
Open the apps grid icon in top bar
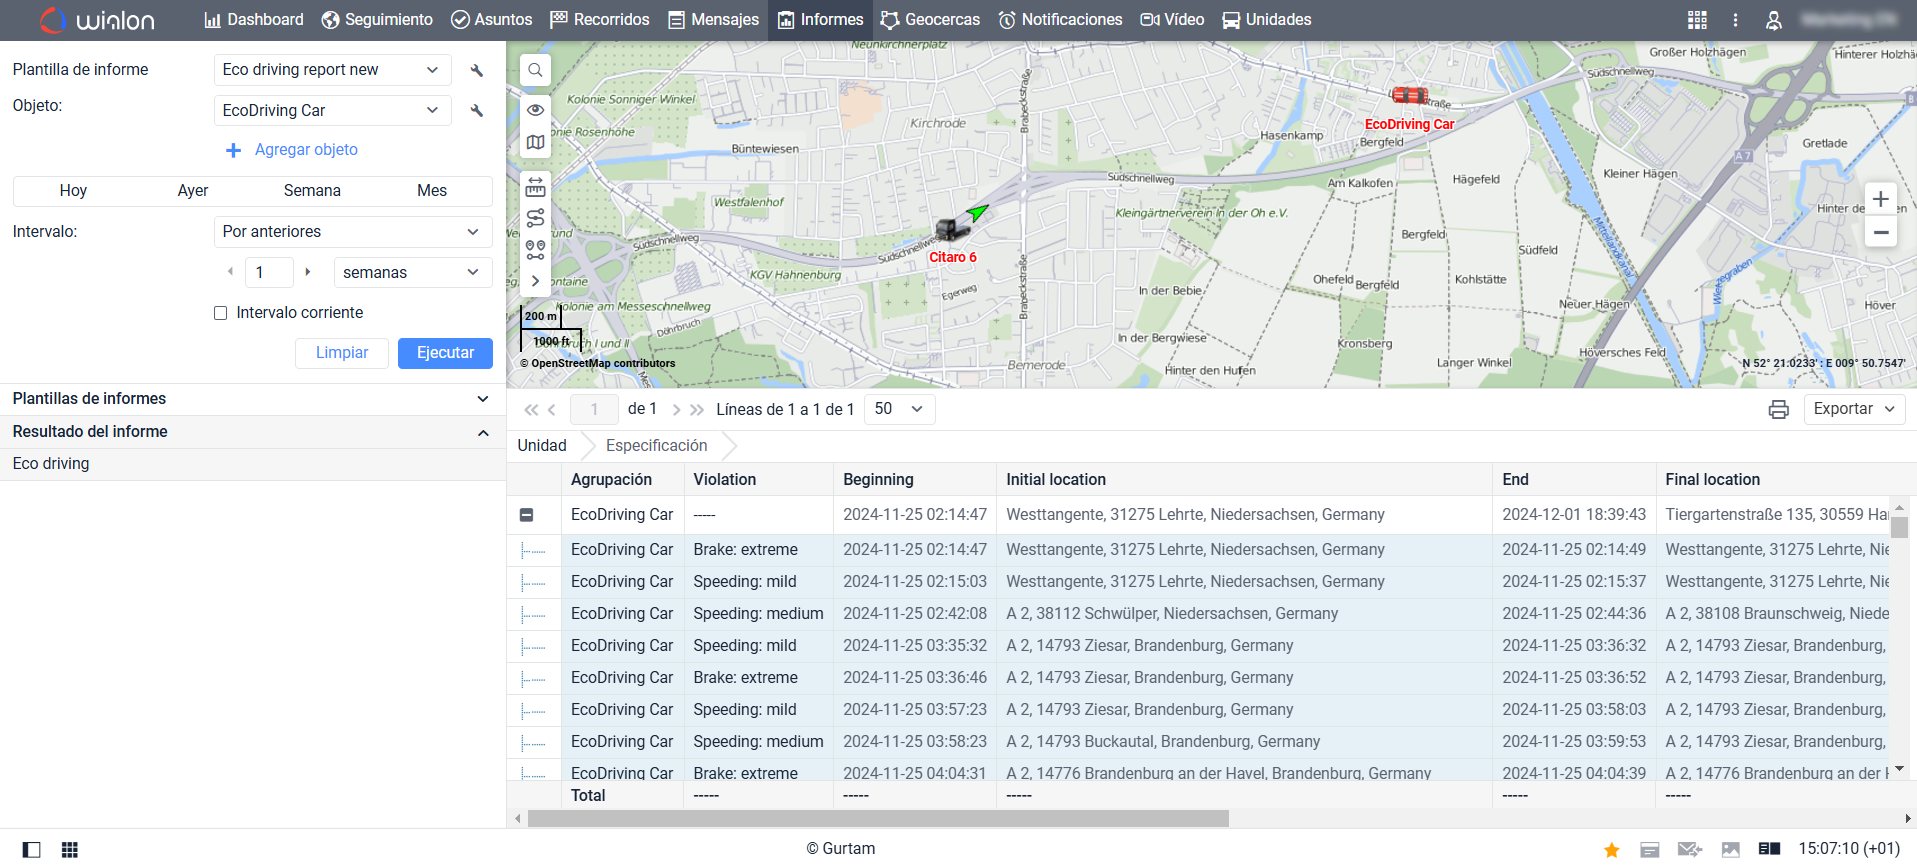point(1697,20)
